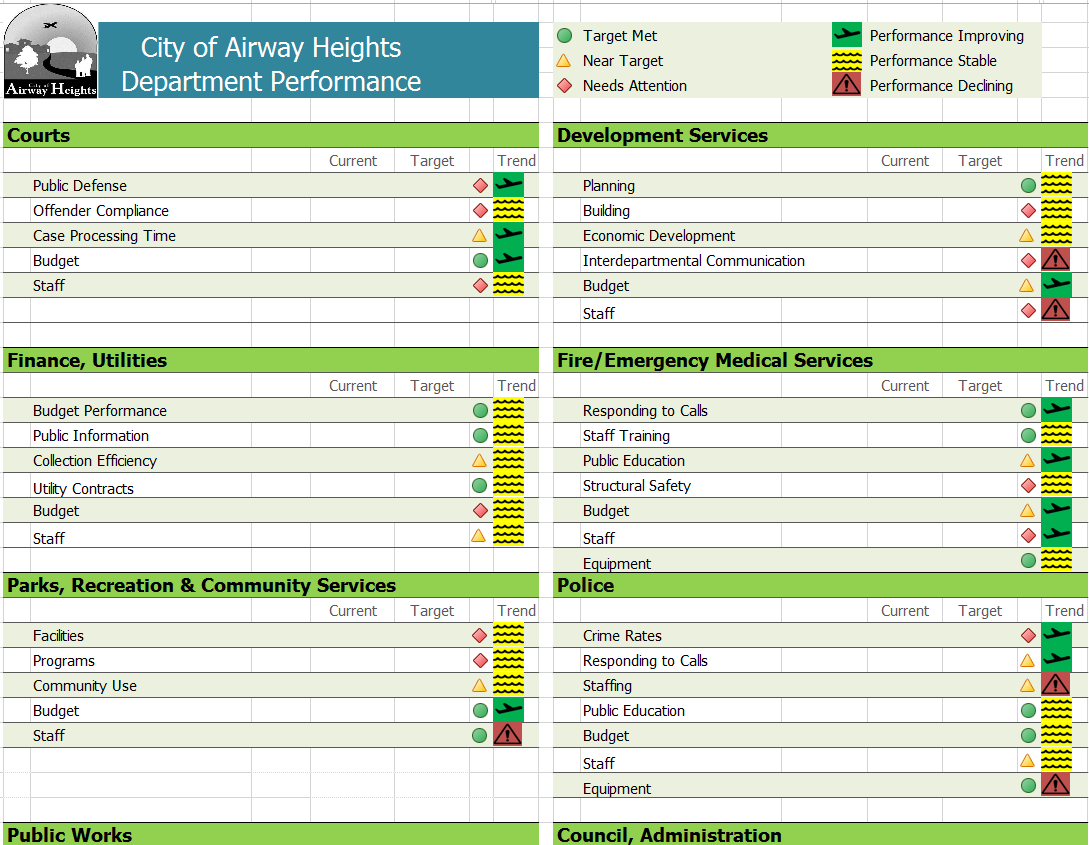Click the Performance Improving airplane icon in legend
This screenshot has height=845, width=1089.
(847, 35)
